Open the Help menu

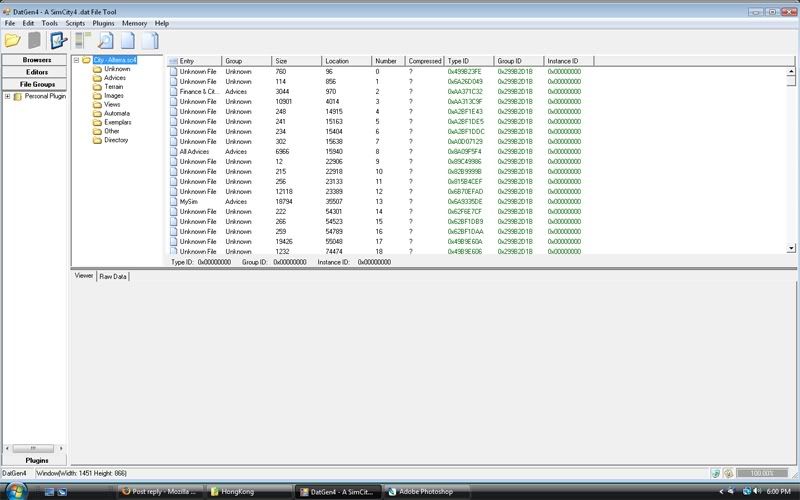click(162, 23)
